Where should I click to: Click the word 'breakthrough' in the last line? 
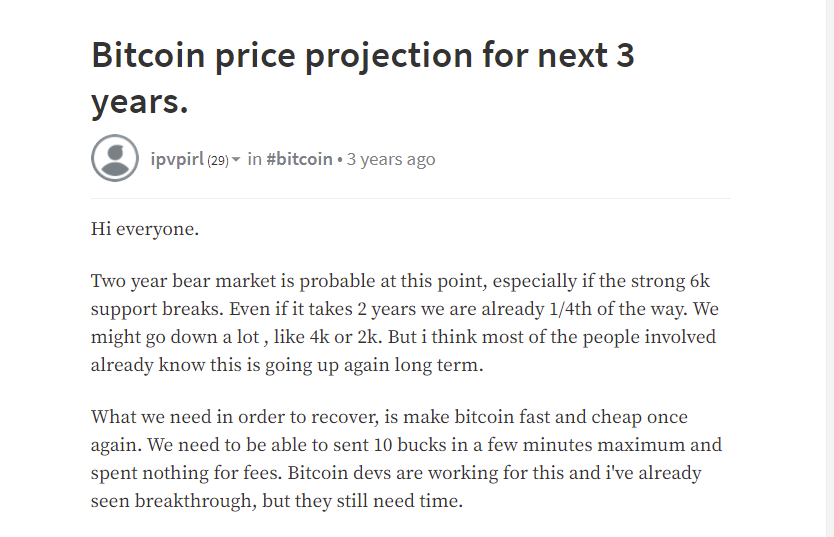click(194, 501)
